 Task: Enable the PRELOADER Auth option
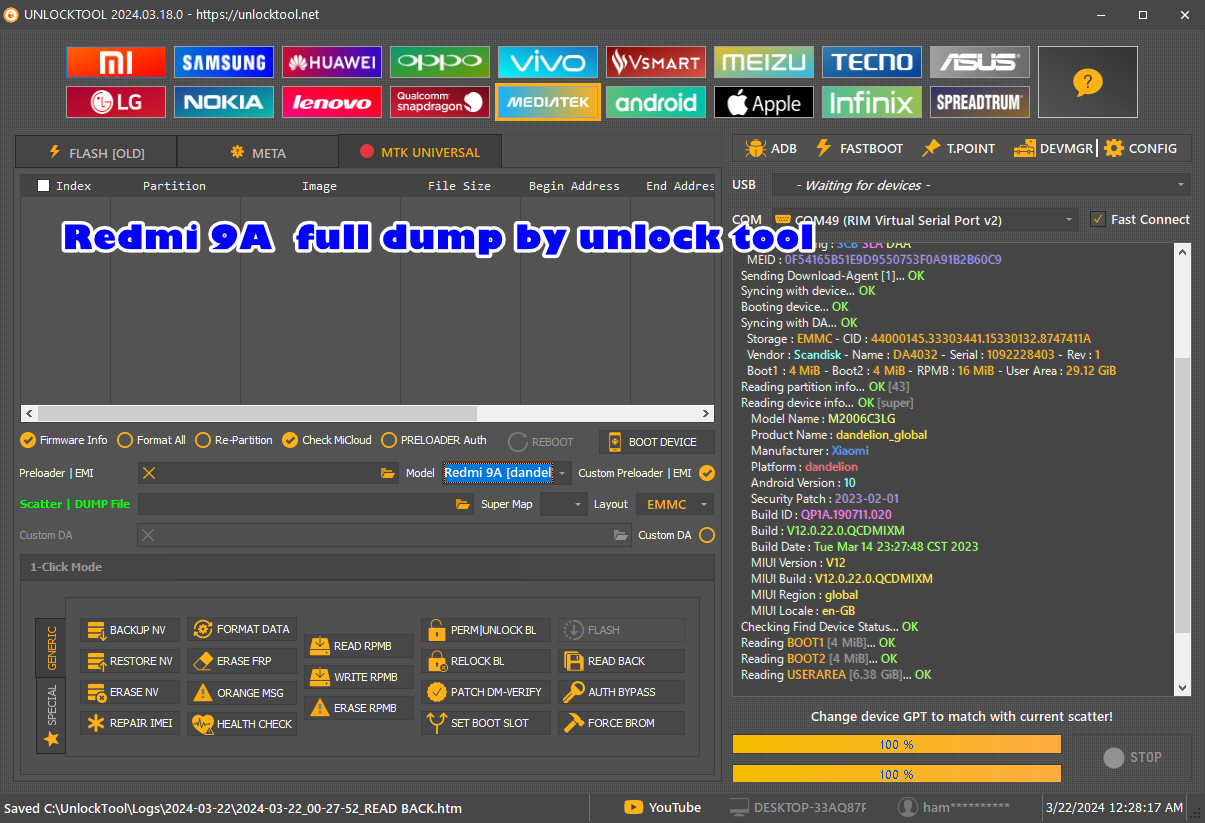(434, 440)
